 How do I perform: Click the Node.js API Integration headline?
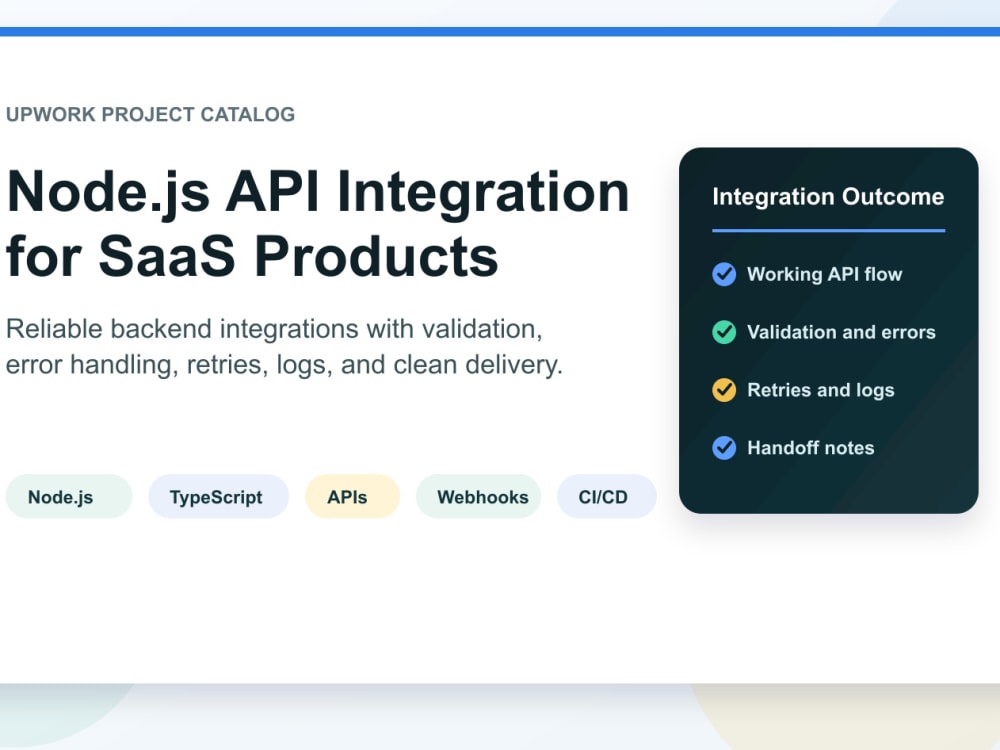pos(318,223)
